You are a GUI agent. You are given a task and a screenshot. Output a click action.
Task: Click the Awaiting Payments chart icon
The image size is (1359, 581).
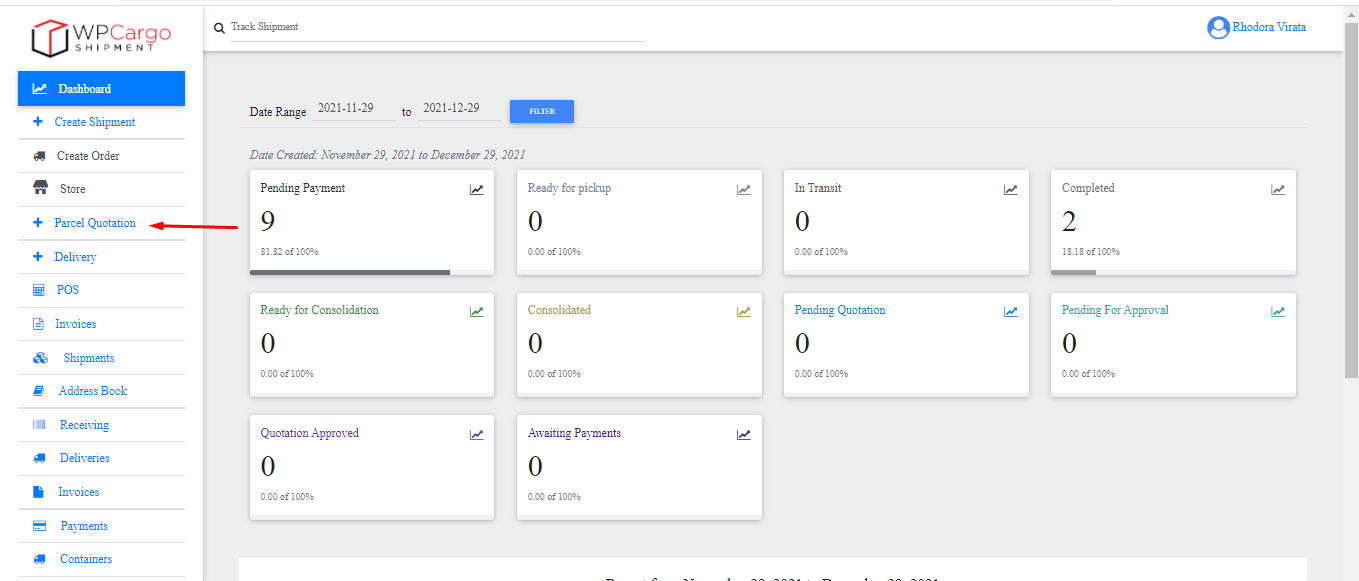(743, 435)
